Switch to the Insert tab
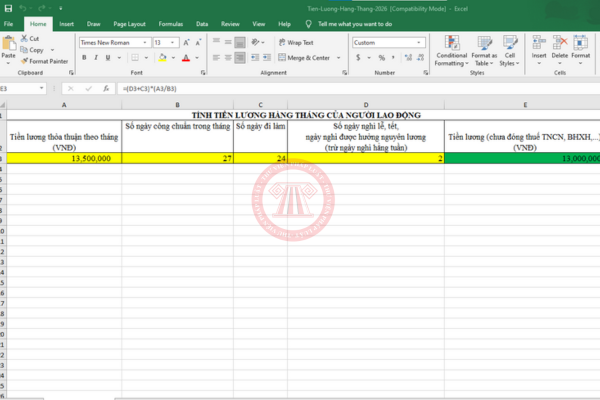This screenshot has height=400, width=600. point(67,24)
